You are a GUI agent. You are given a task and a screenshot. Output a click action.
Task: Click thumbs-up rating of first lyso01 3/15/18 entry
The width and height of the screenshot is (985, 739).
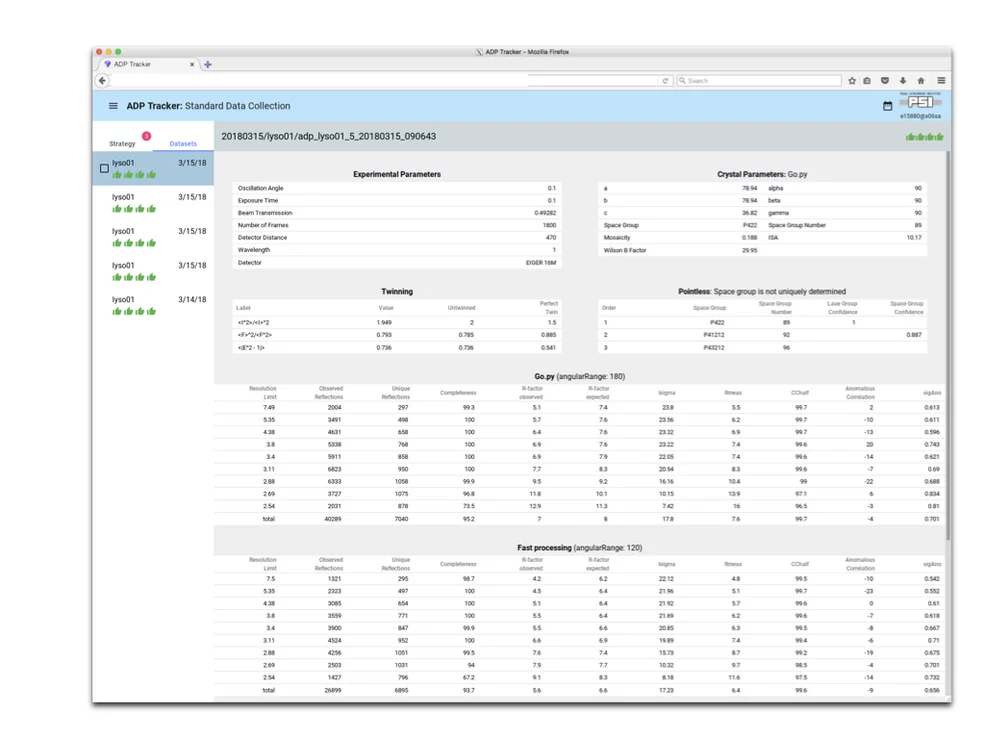pyautogui.click(x=133, y=175)
